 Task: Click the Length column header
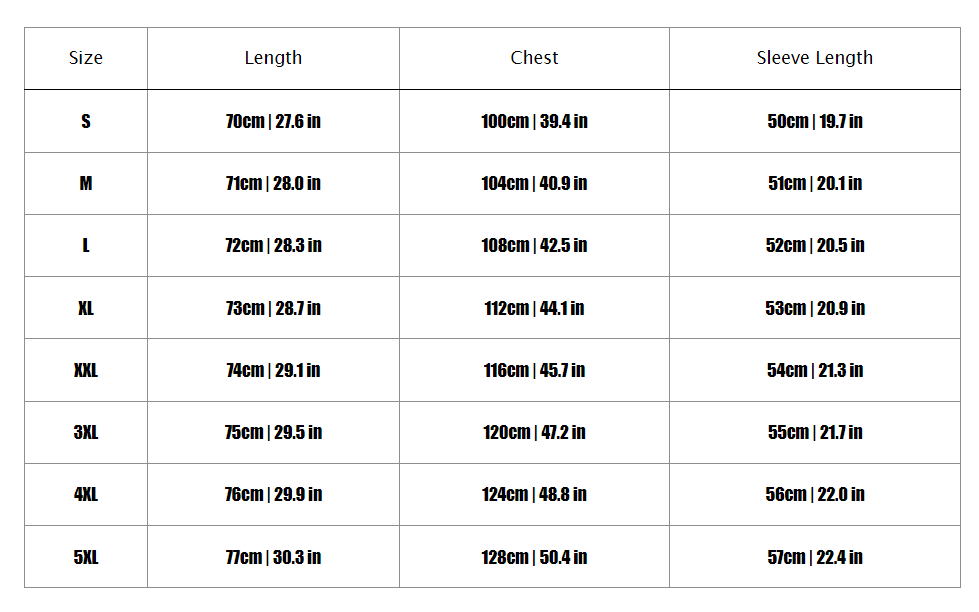(x=273, y=58)
